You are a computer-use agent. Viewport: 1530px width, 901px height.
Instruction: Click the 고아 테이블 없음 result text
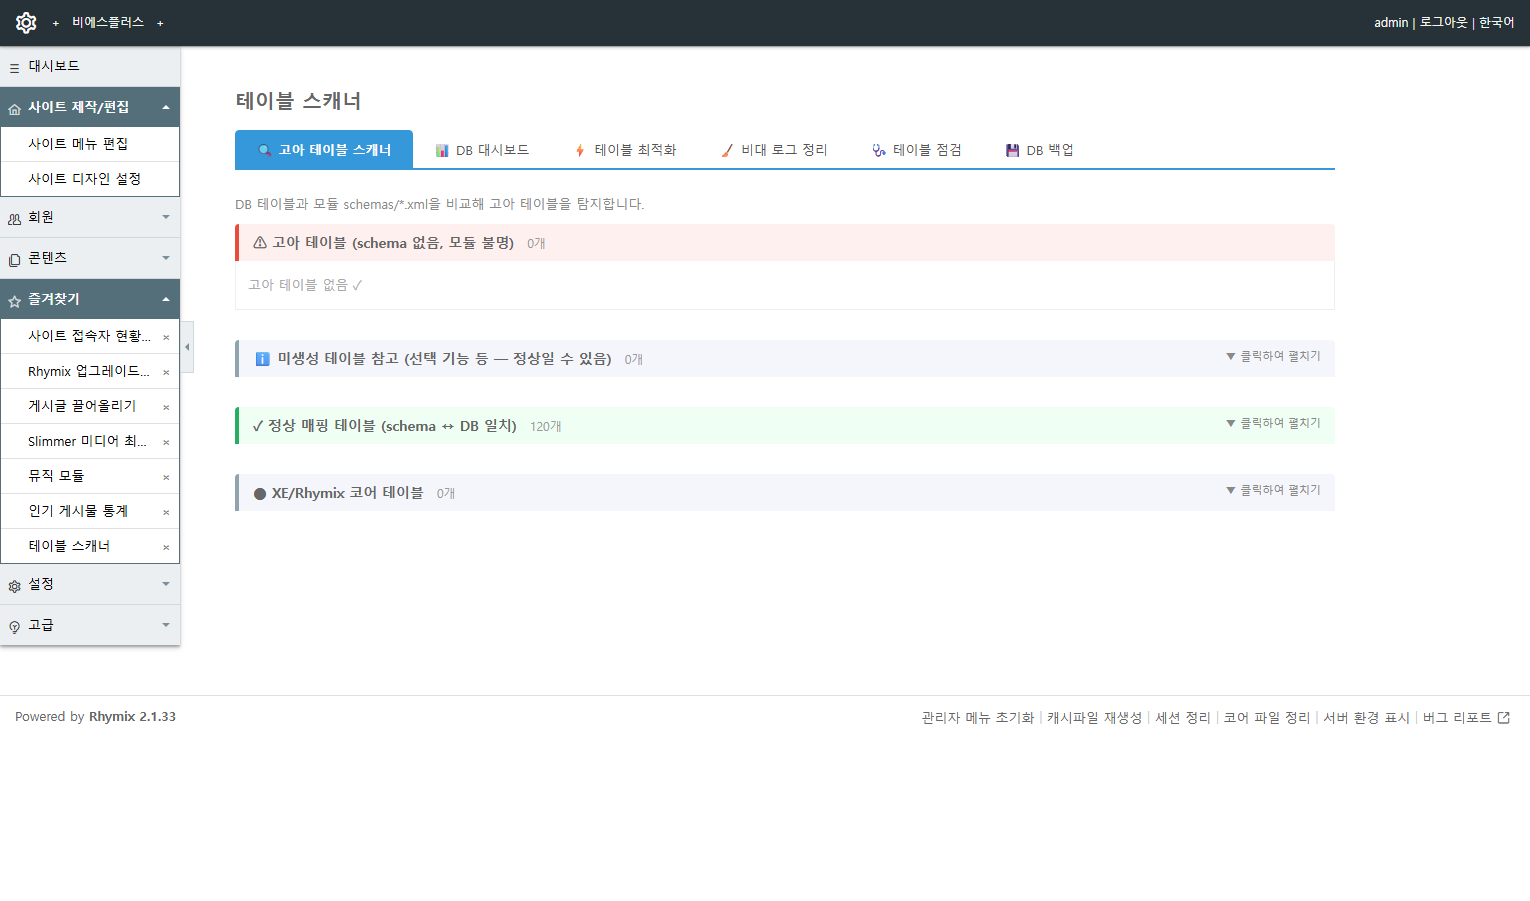[305, 285]
